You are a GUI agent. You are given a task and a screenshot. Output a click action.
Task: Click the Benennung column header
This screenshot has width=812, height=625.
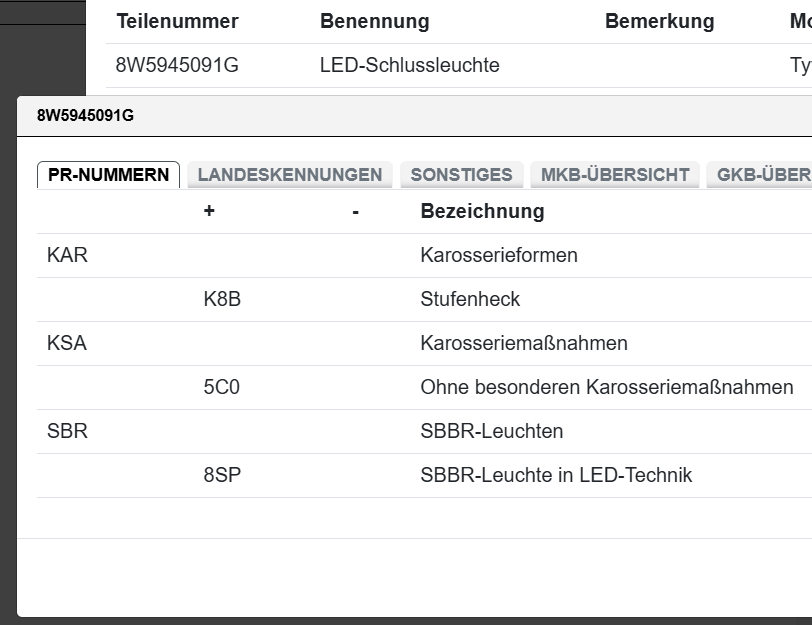pyautogui.click(x=374, y=21)
